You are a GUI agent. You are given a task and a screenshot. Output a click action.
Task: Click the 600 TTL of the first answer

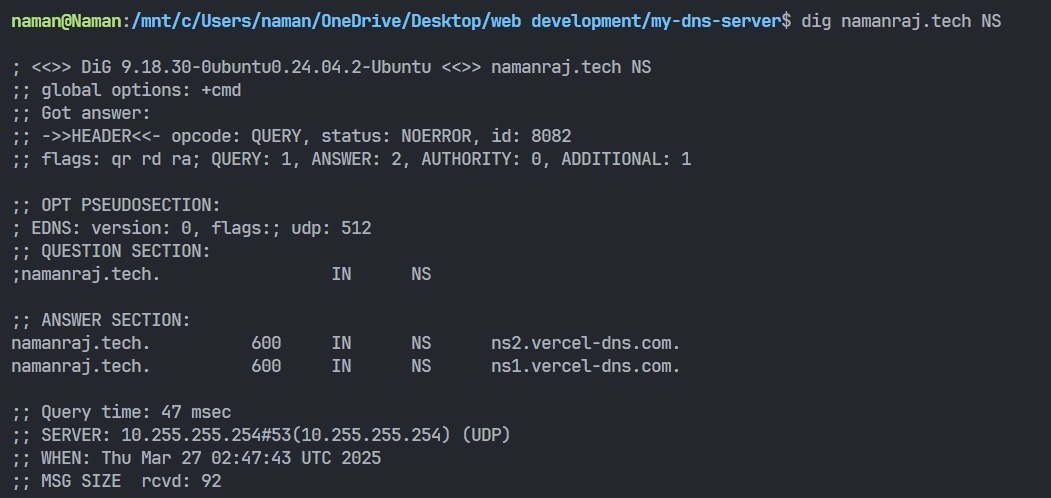[x=266, y=344]
